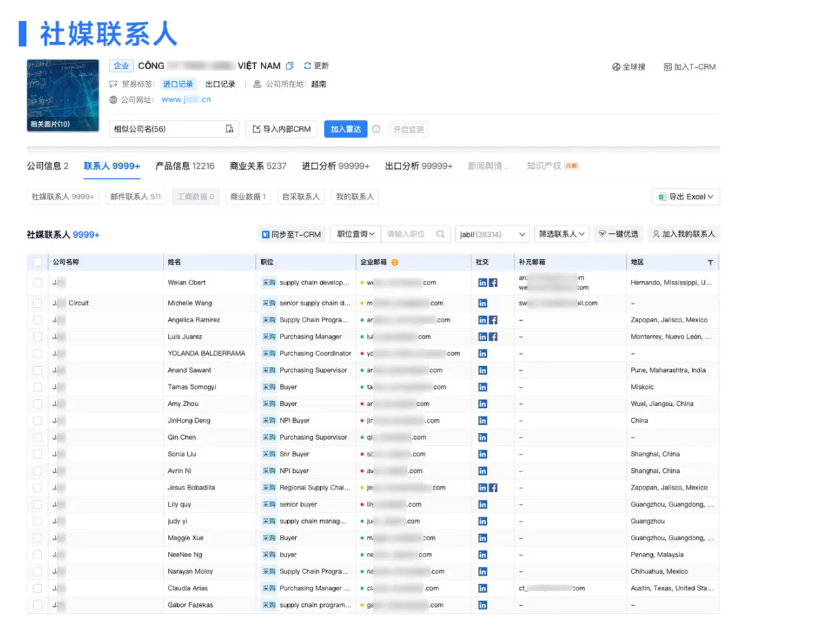Select the 出口记录 trade tag
Viewport: 814px width, 638px height.
click(220, 84)
